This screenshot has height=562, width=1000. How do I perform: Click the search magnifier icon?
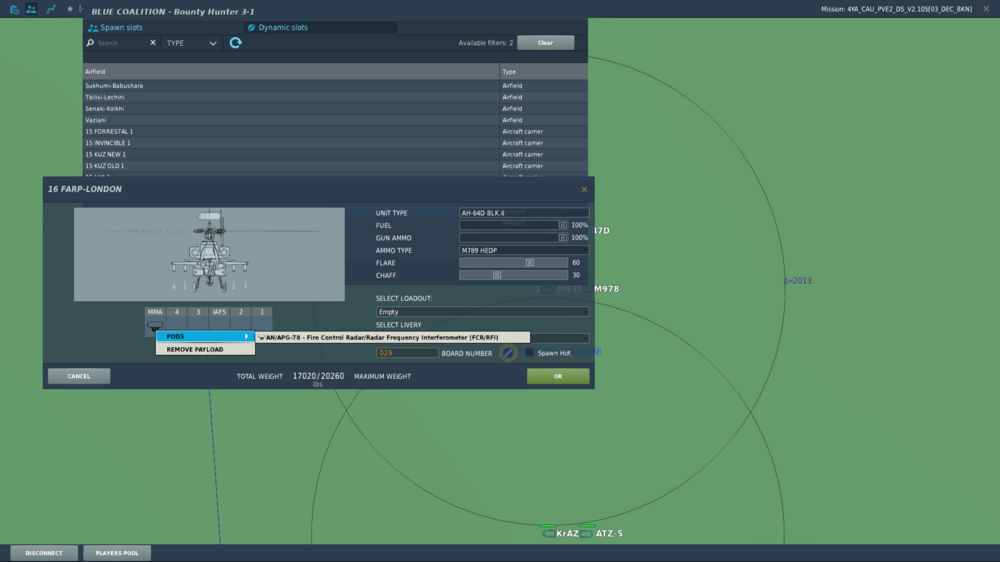(90, 43)
